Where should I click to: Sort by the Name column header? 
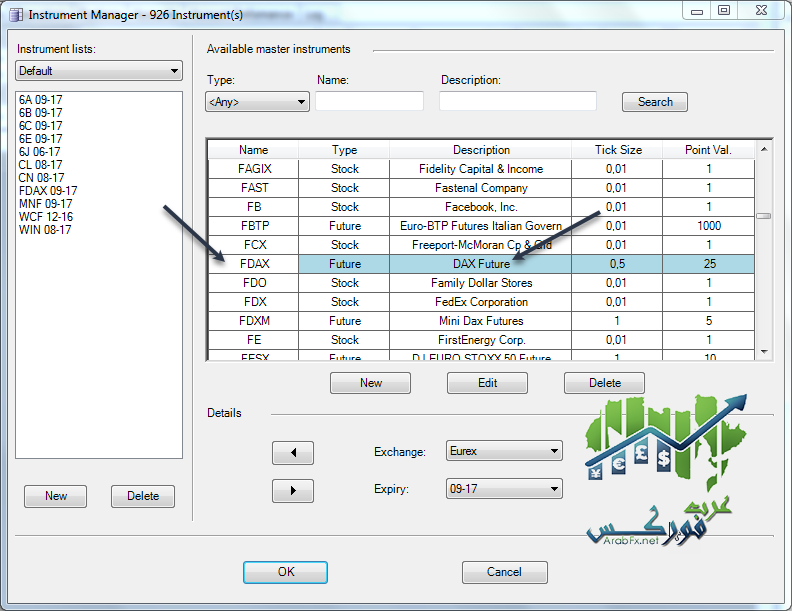point(254,150)
